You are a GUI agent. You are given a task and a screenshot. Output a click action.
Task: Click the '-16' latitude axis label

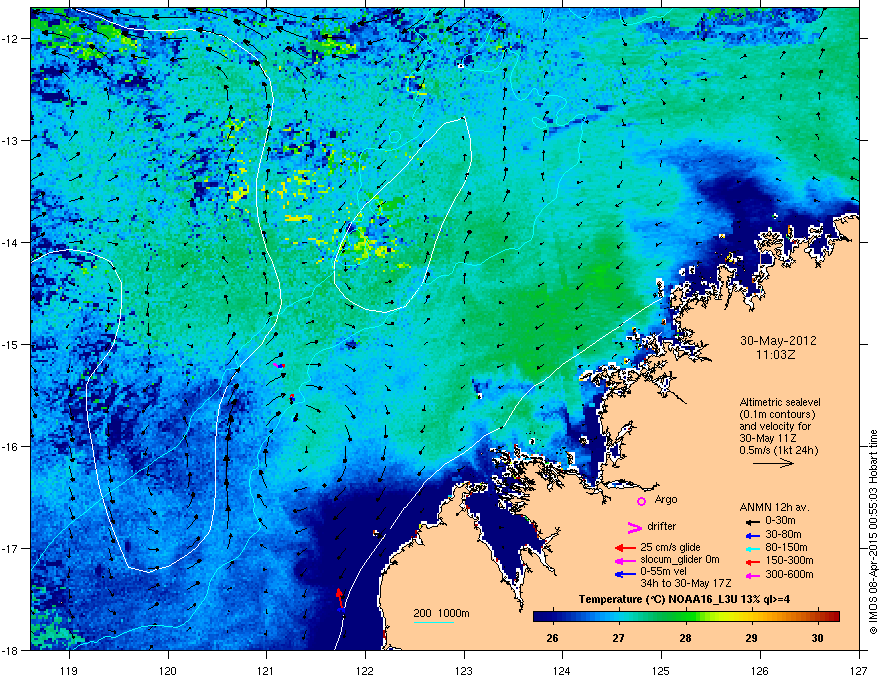[x=10, y=447]
